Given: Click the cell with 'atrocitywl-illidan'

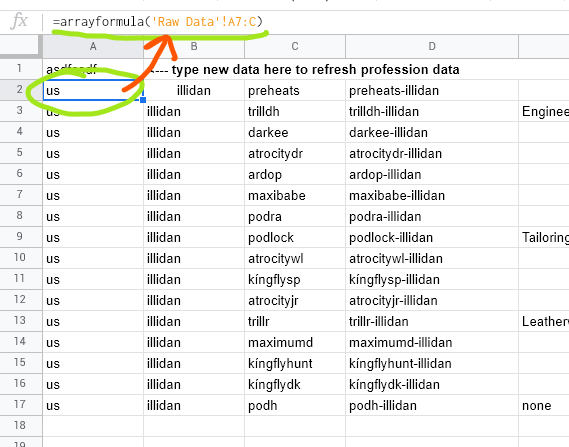Looking at the screenshot, I should click(432, 259).
